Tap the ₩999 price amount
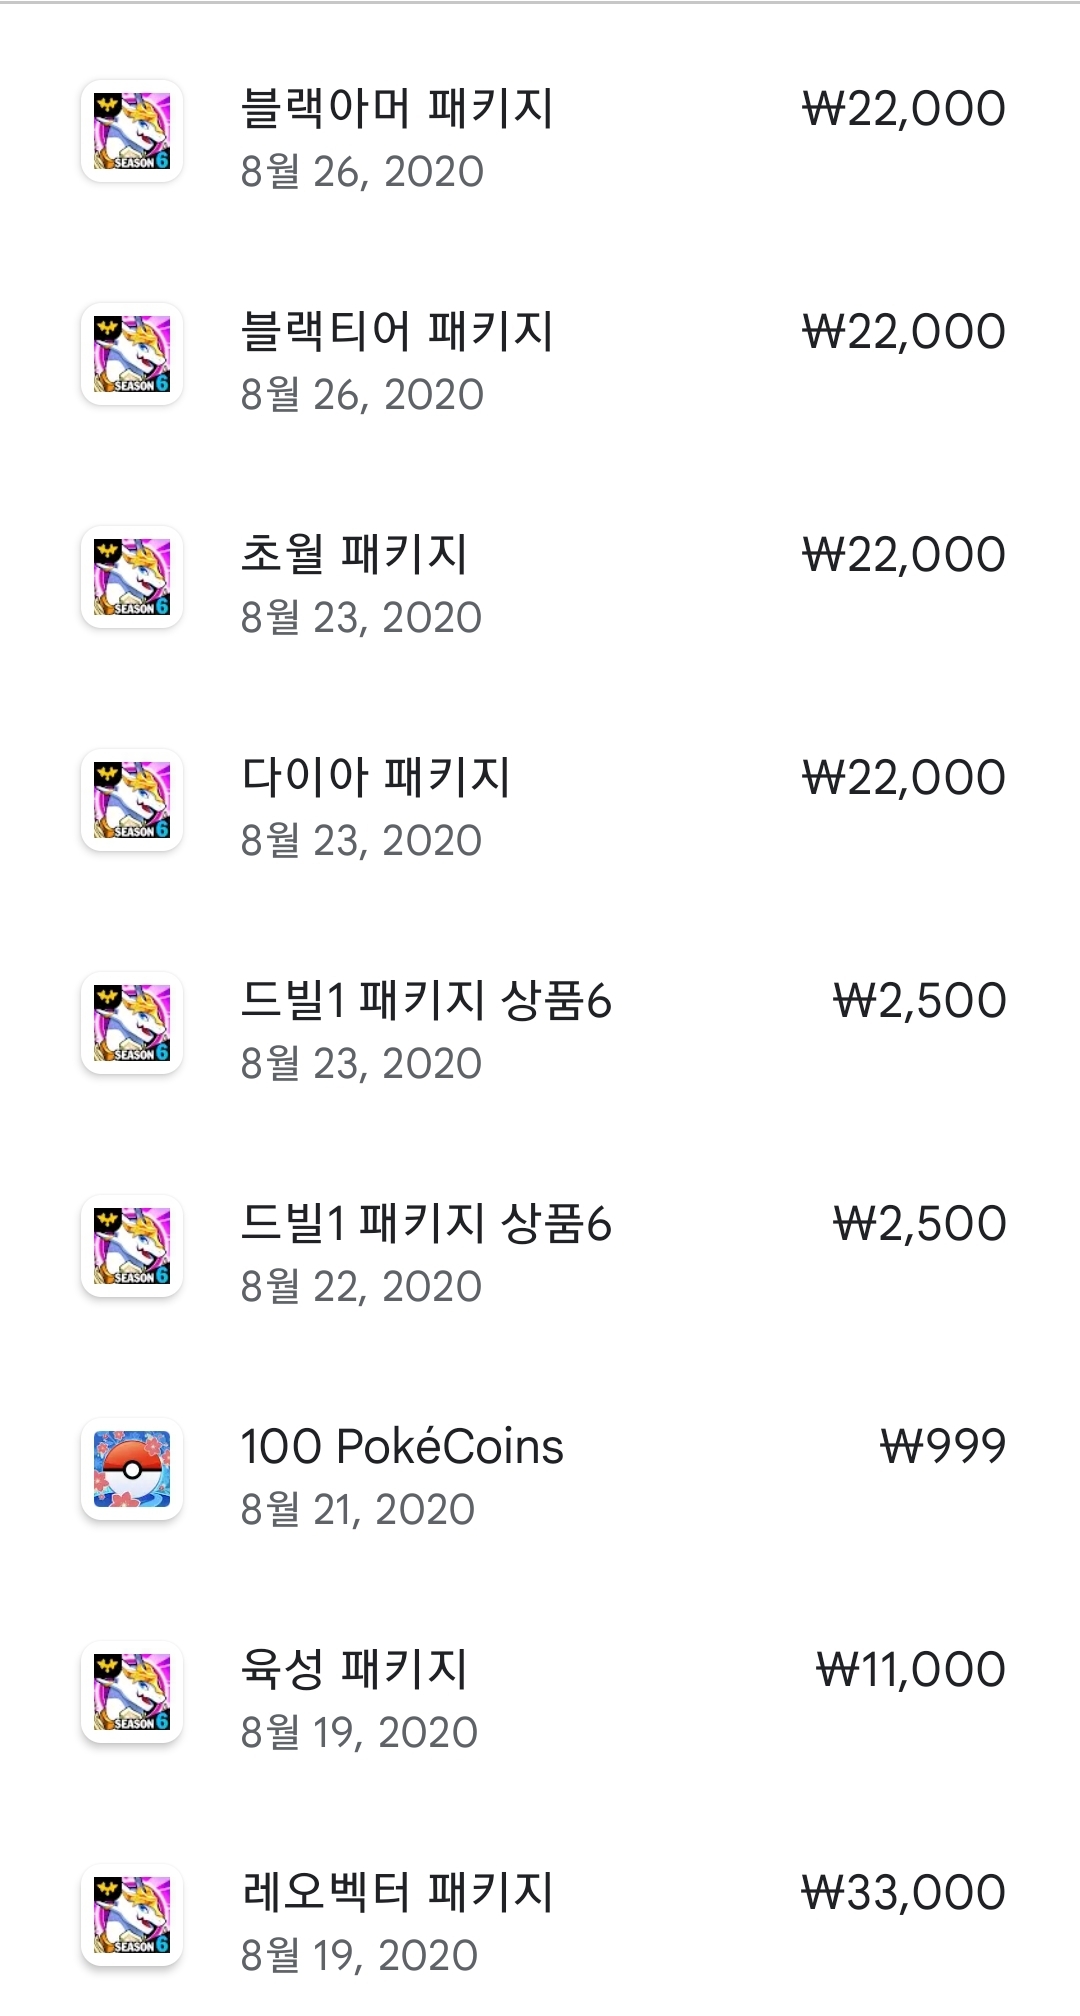This screenshot has height=2016, width=1080. tap(943, 1446)
